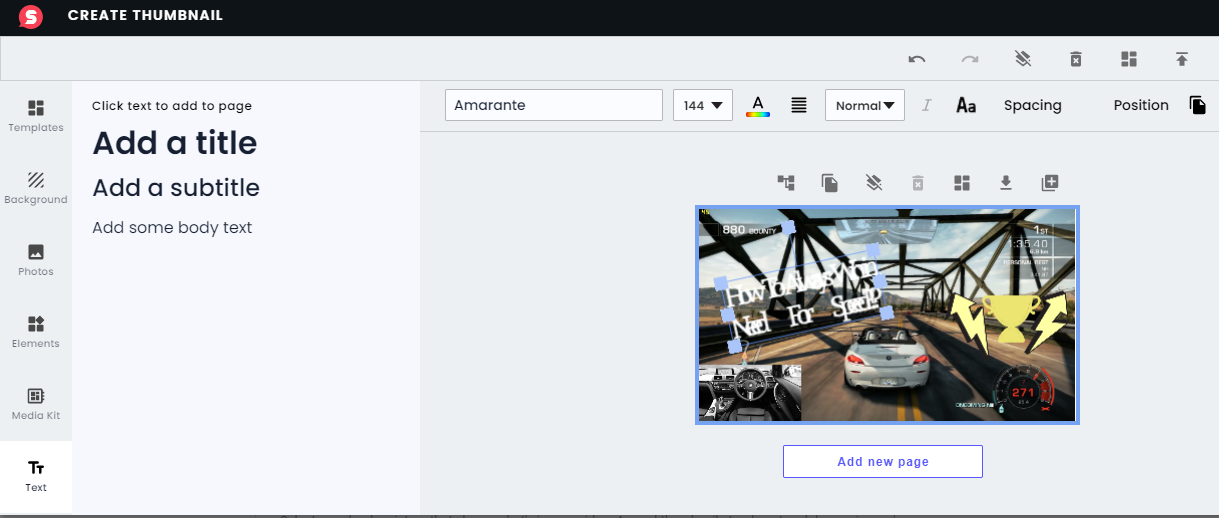The height and width of the screenshot is (518, 1219).
Task: Open the Background sidebar tab
Action: [36, 188]
